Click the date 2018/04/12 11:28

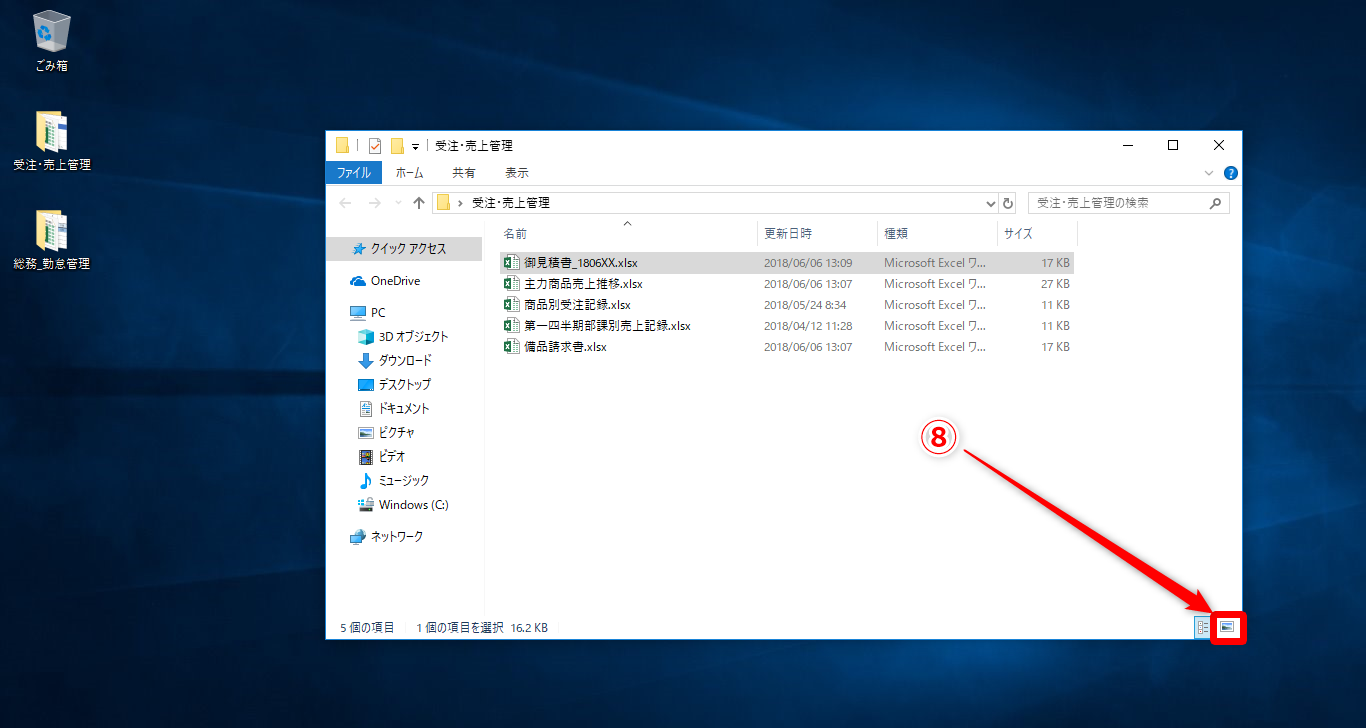(x=808, y=326)
